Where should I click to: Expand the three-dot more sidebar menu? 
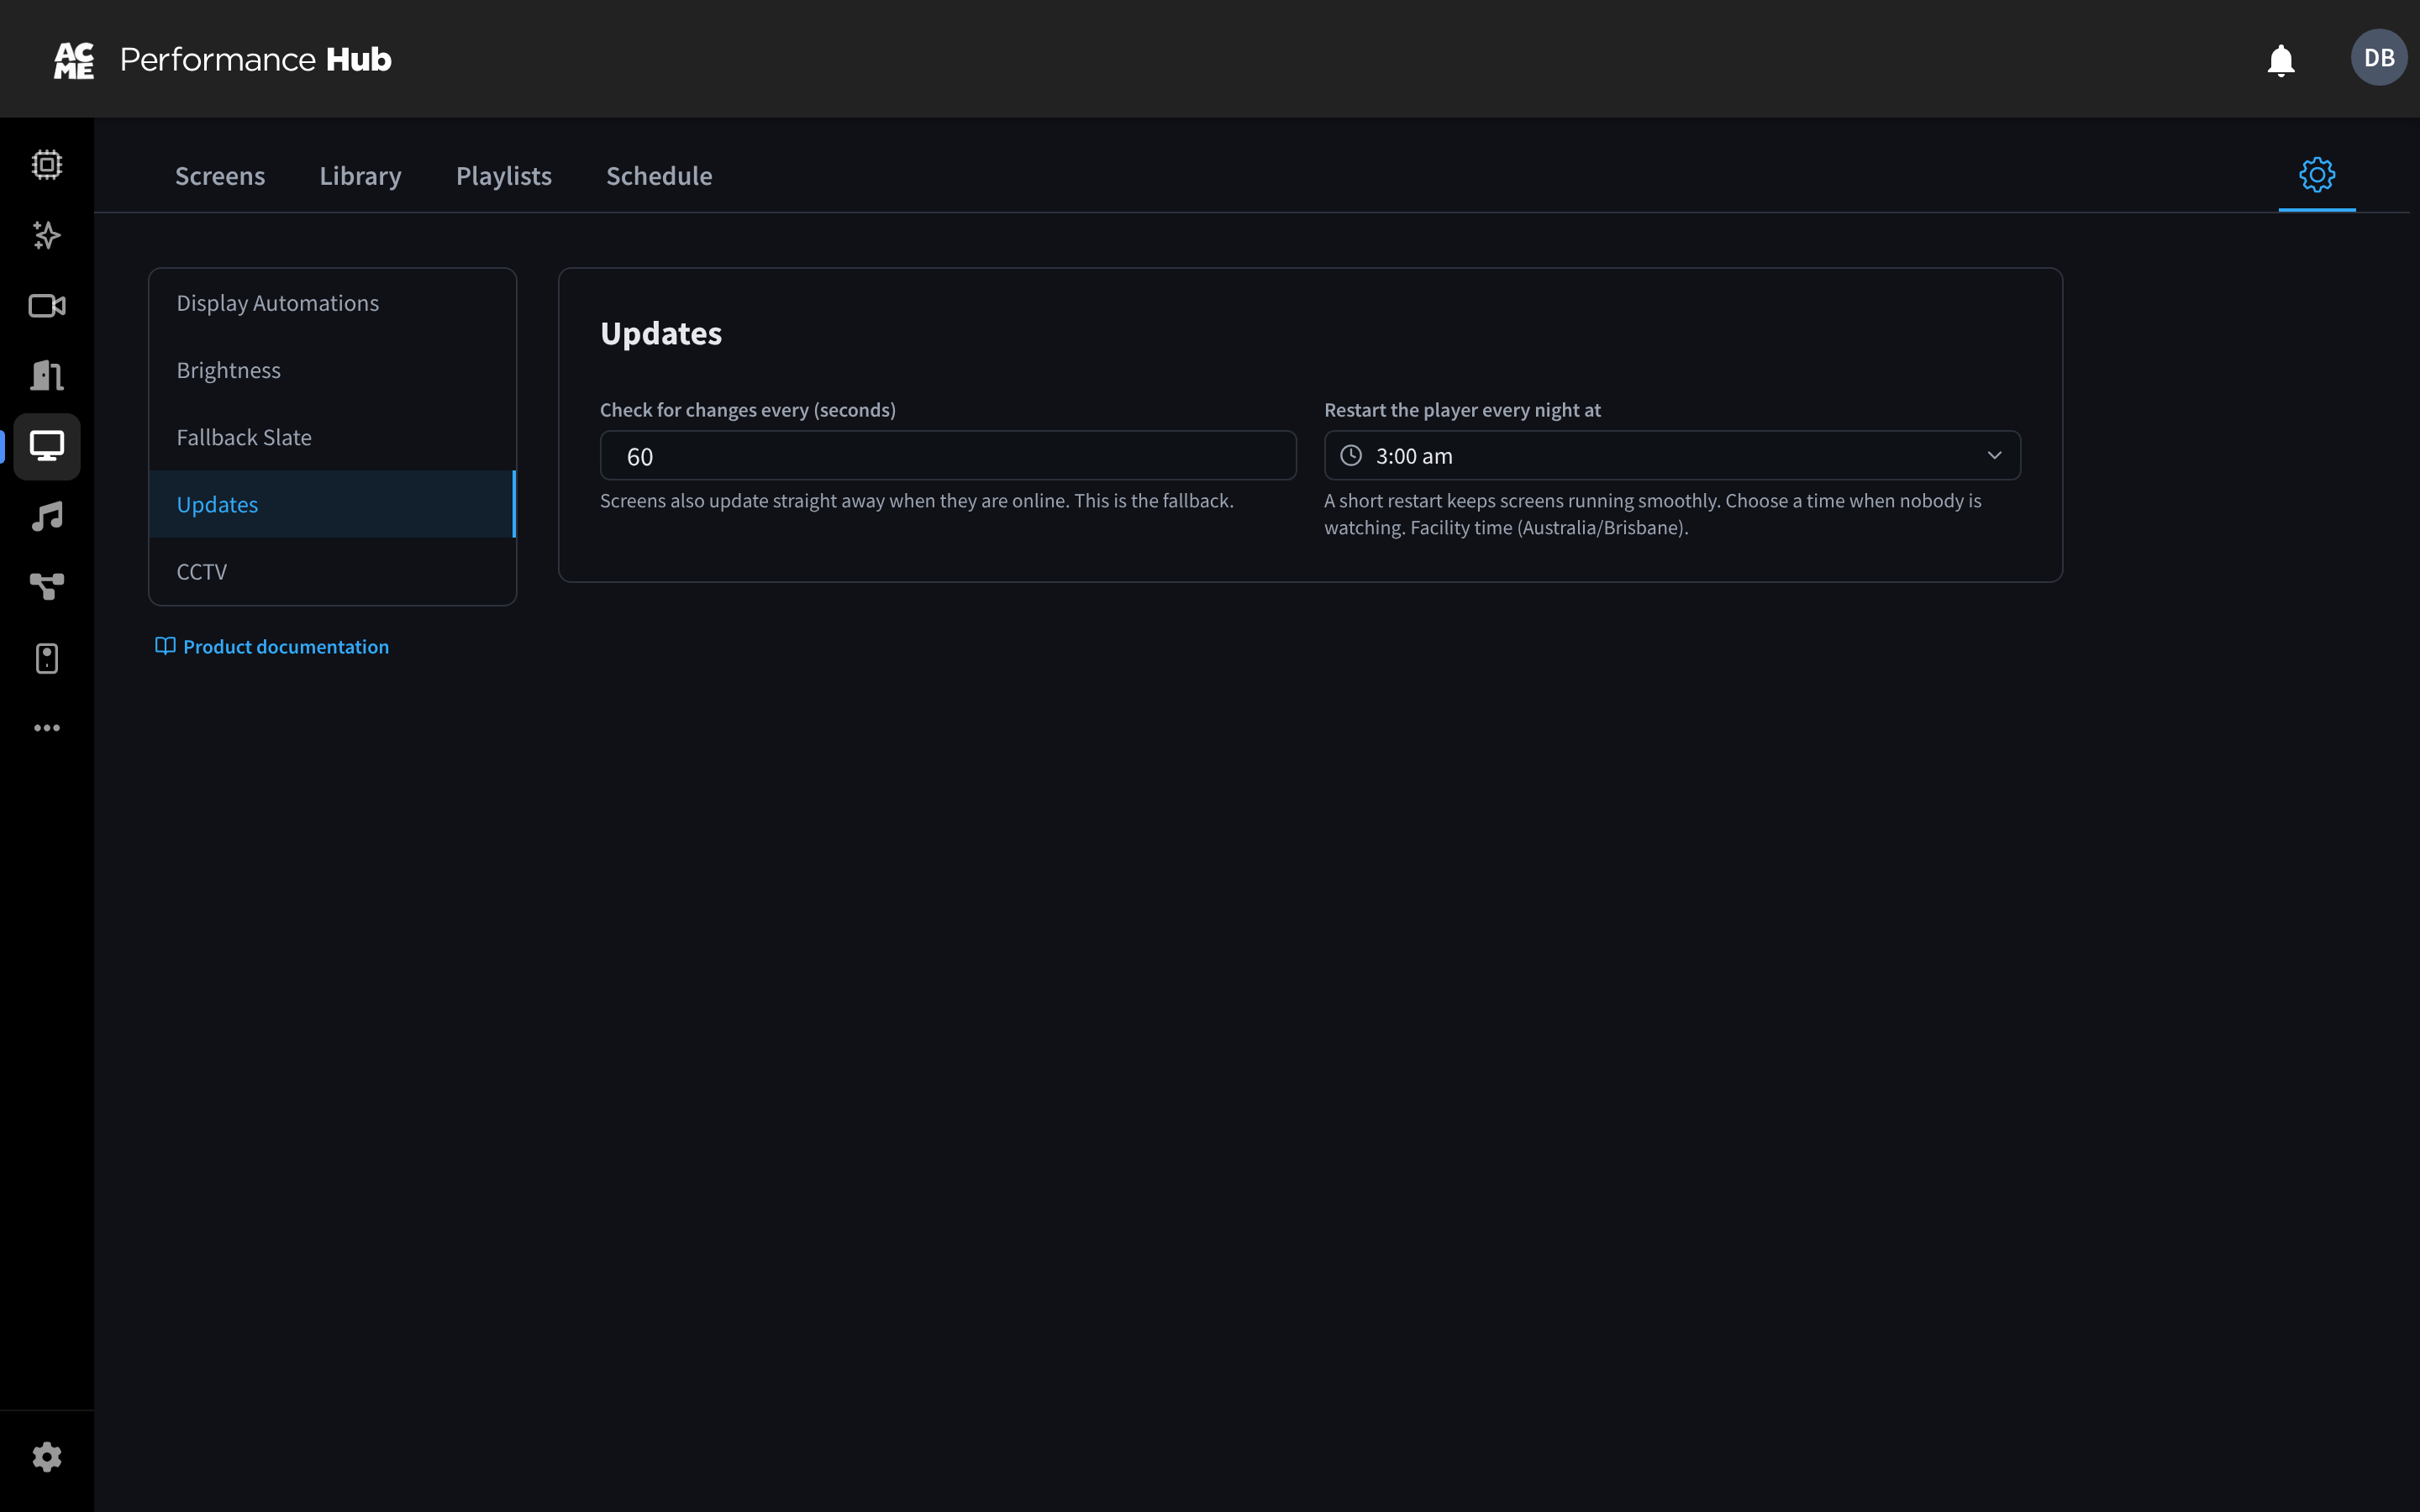47,728
